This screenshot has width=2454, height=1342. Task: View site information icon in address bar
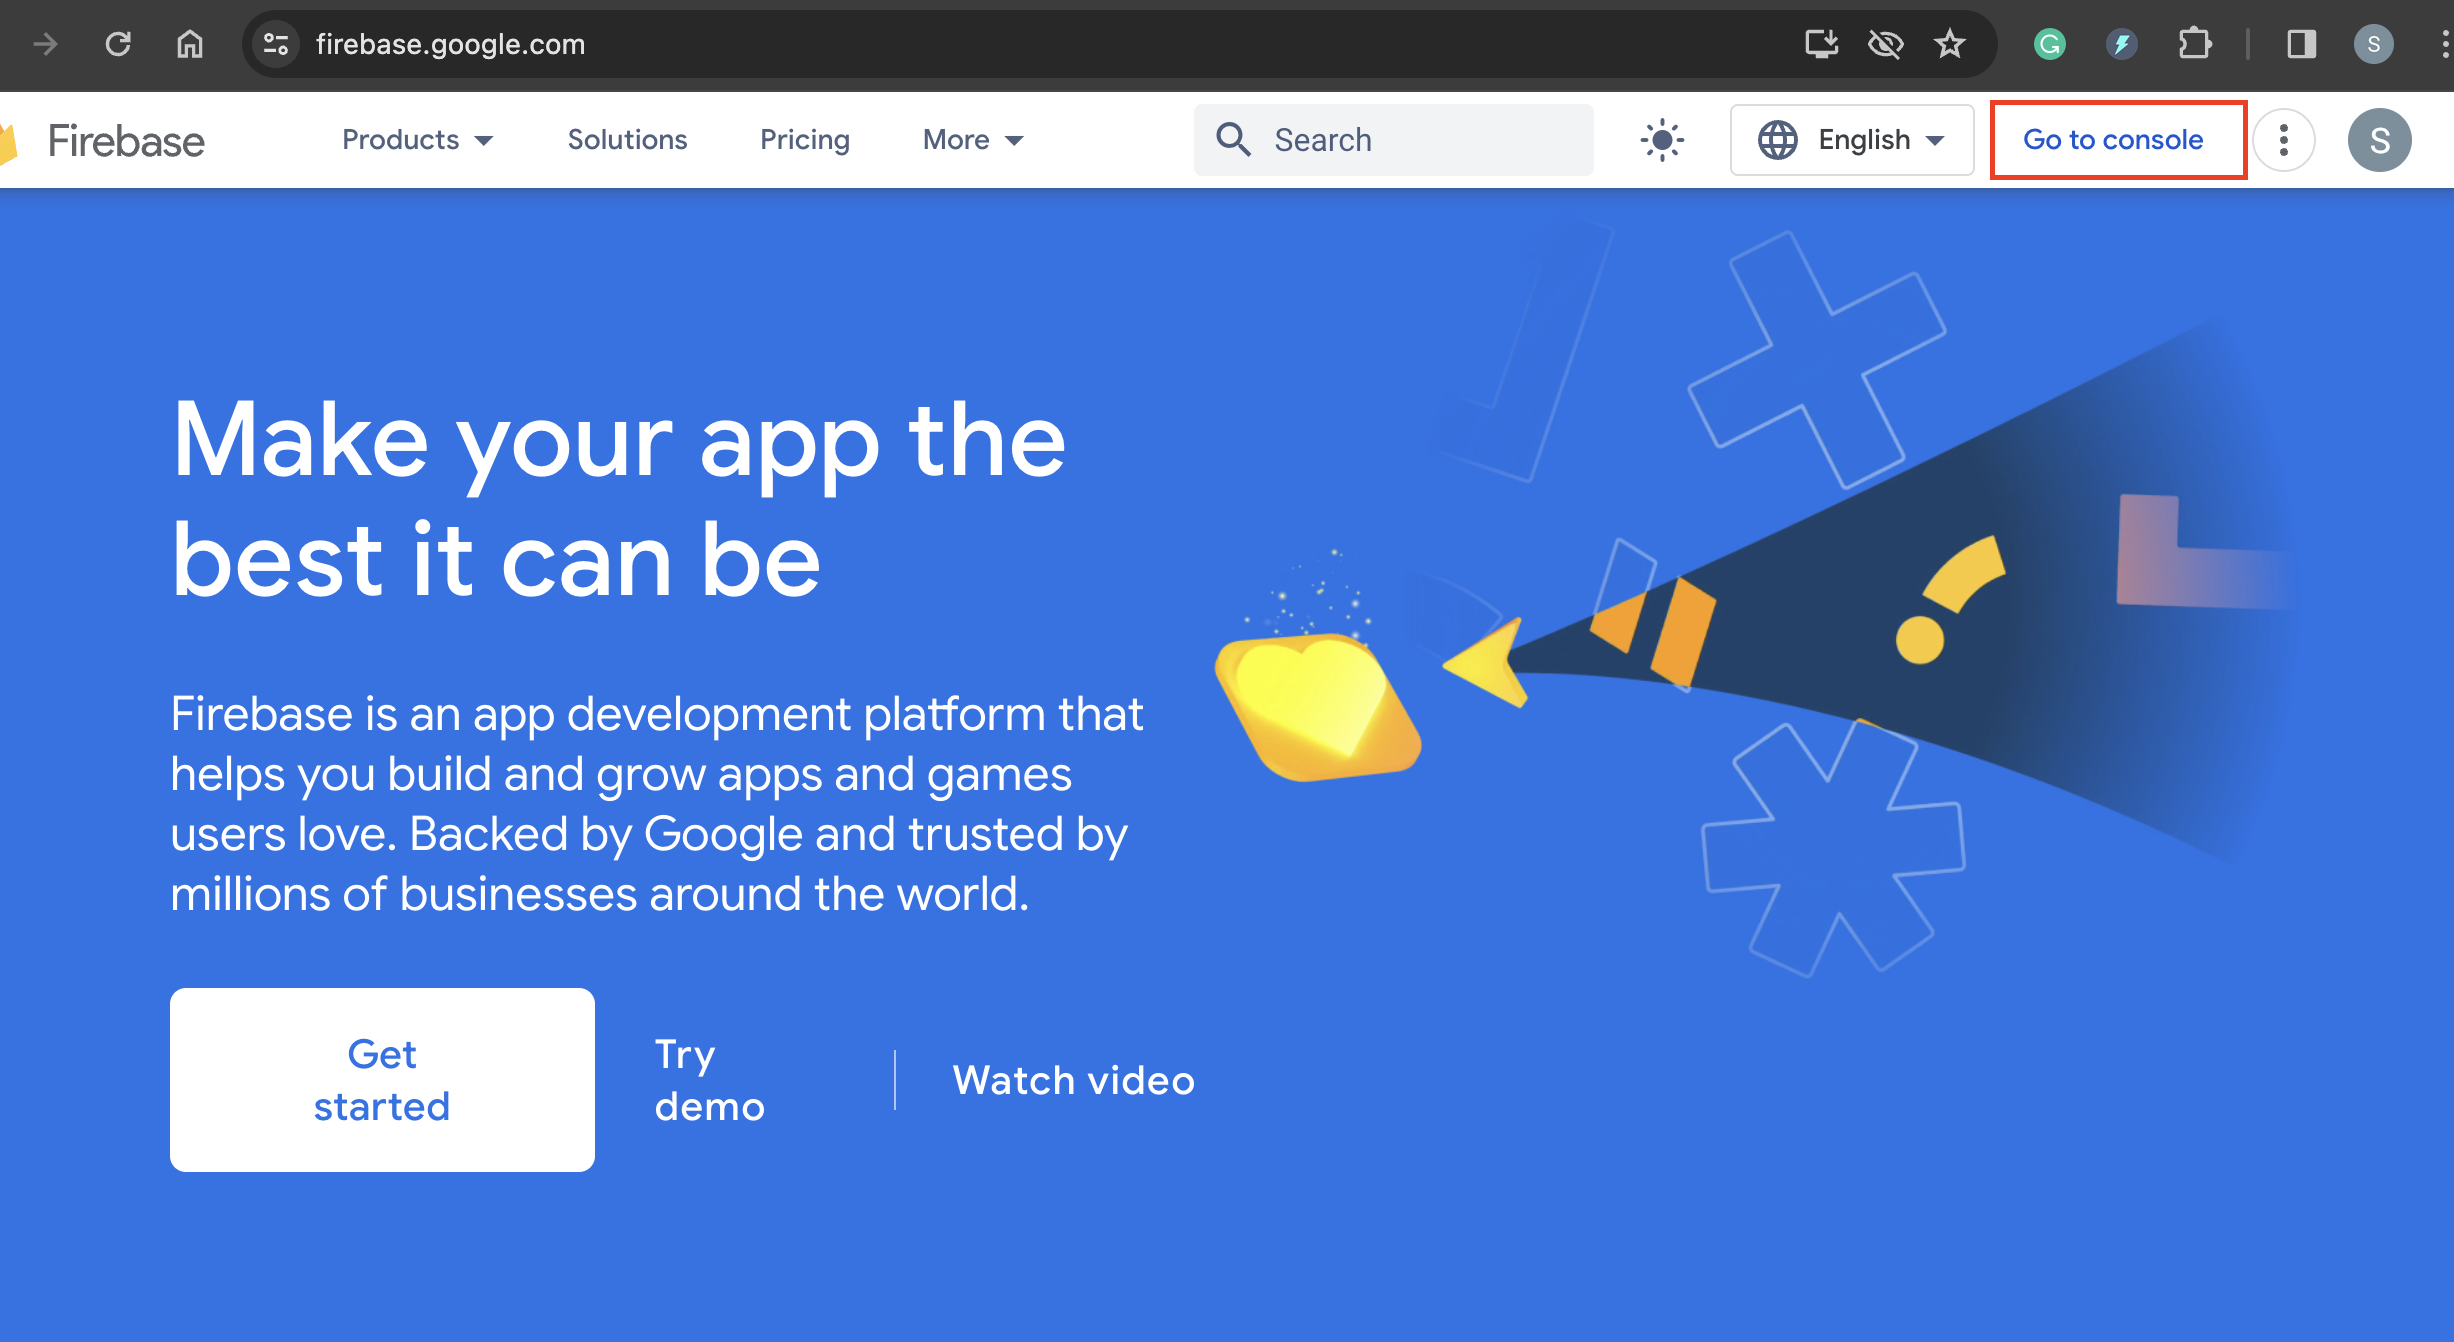coord(275,44)
